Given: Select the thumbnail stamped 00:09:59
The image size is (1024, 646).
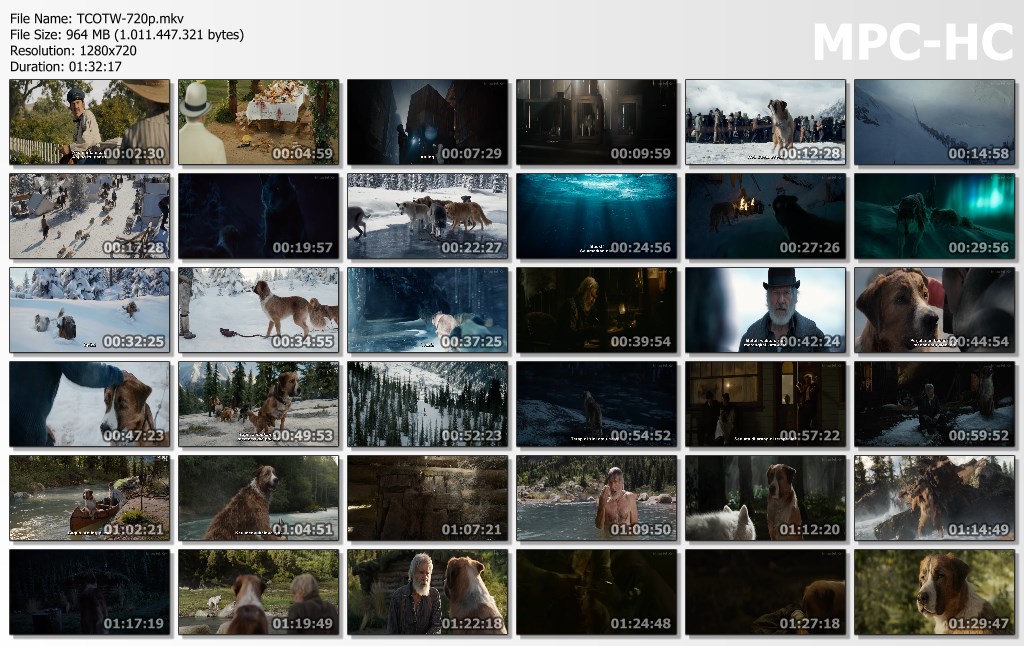Looking at the screenshot, I should [597, 122].
